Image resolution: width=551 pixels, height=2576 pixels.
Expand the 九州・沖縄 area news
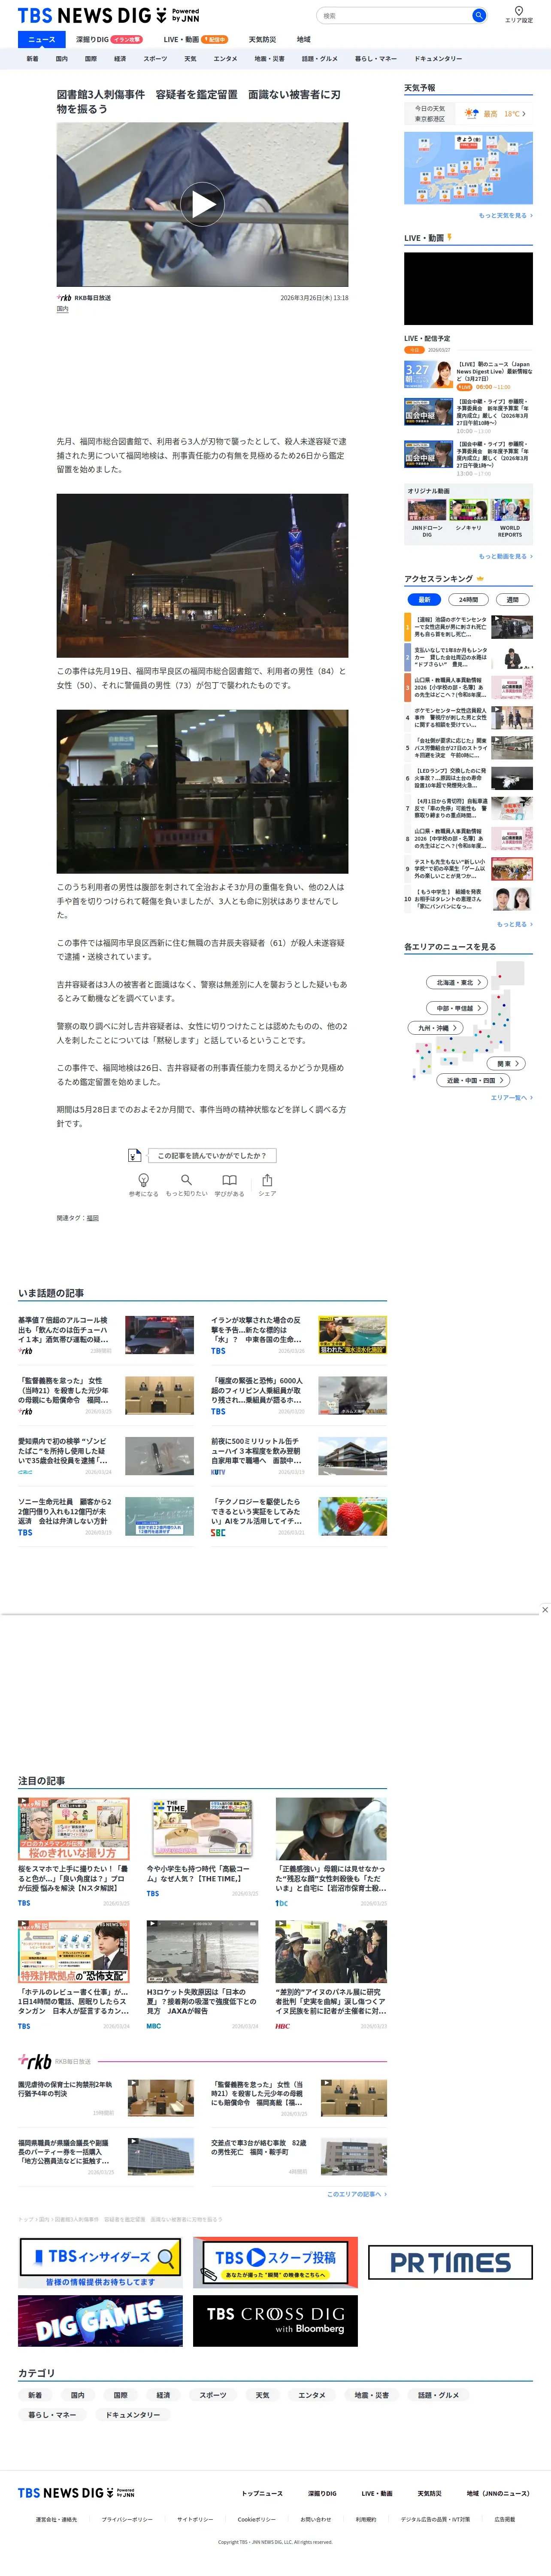436,1027
